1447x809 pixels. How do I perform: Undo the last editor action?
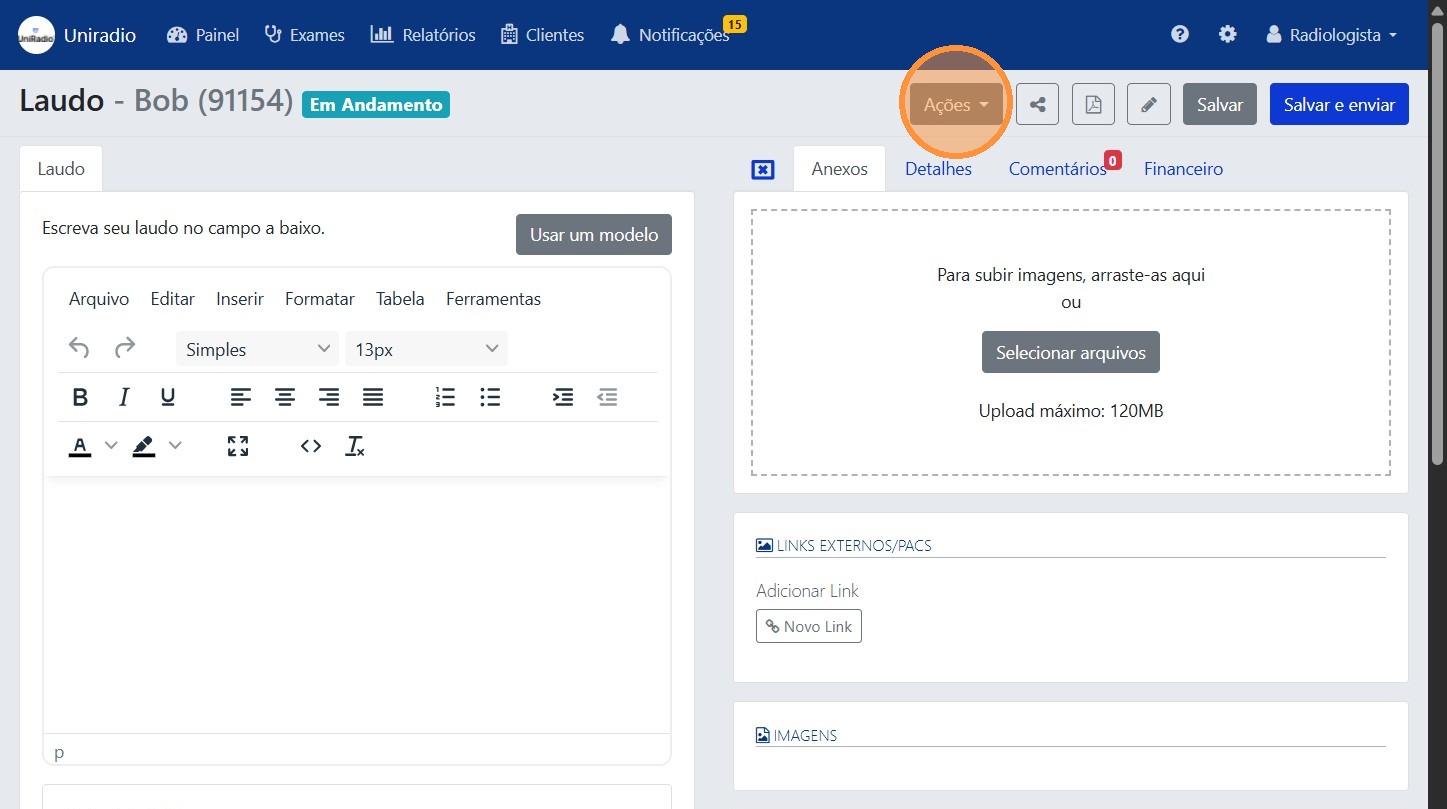tap(79, 347)
